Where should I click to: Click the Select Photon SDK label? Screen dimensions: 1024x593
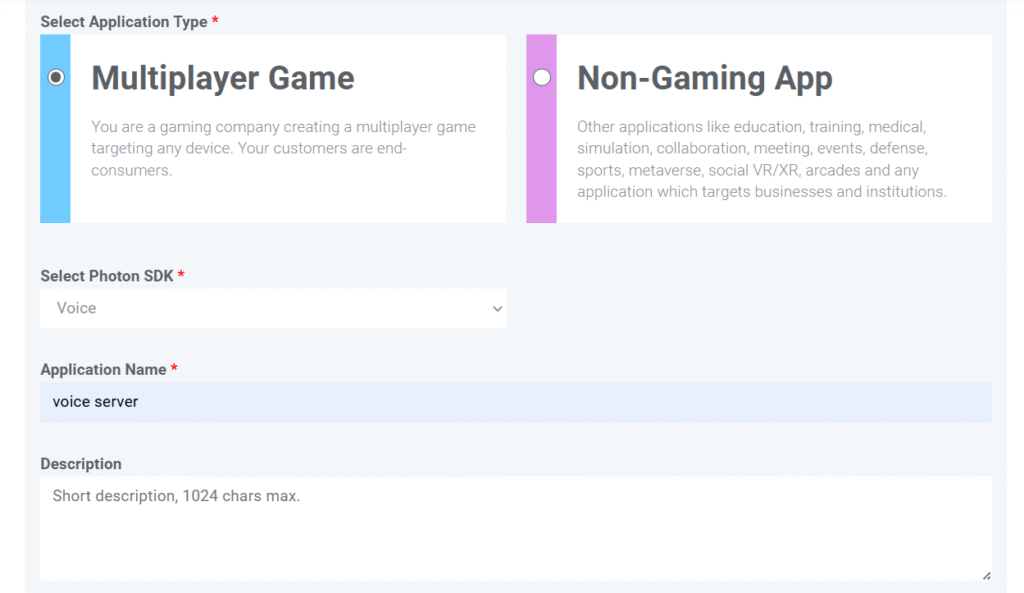[x=106, y=276]
